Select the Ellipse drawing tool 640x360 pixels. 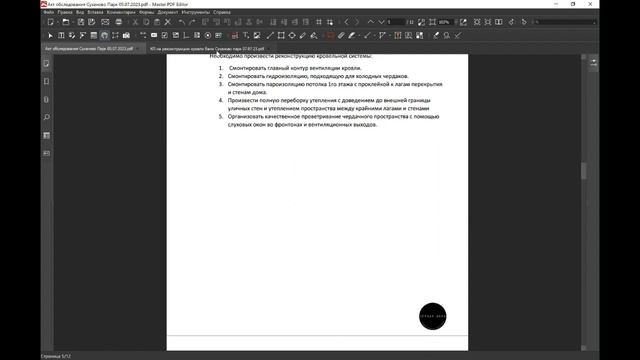[292, 36]
